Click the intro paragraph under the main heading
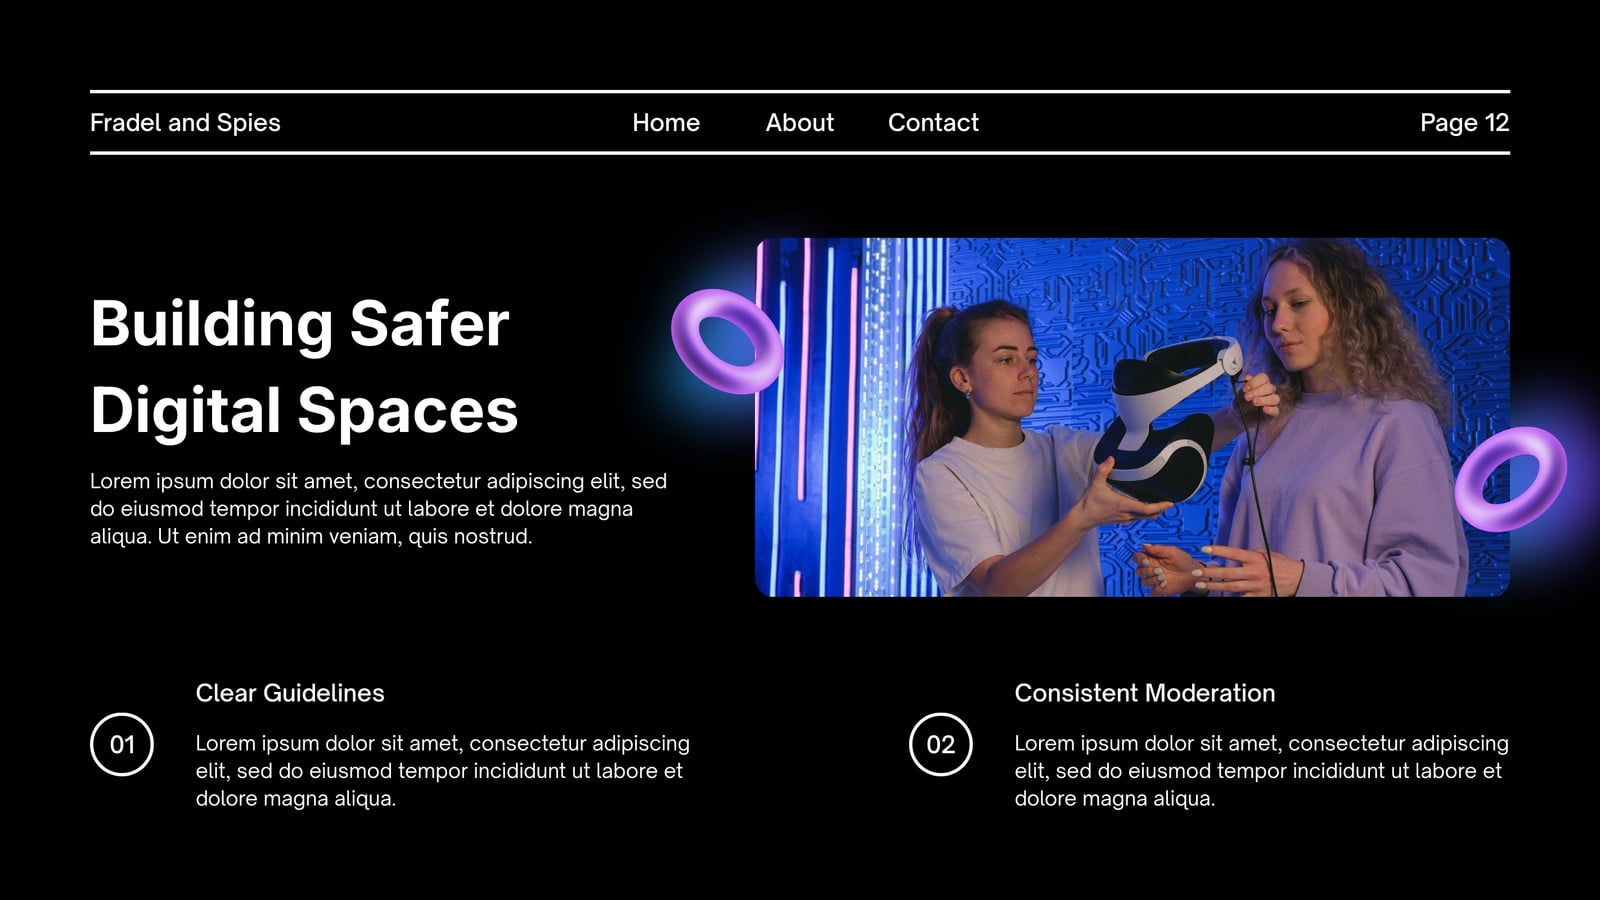Image resolution: width=1600 pixels, height=900 pixels. coord(379,508)
